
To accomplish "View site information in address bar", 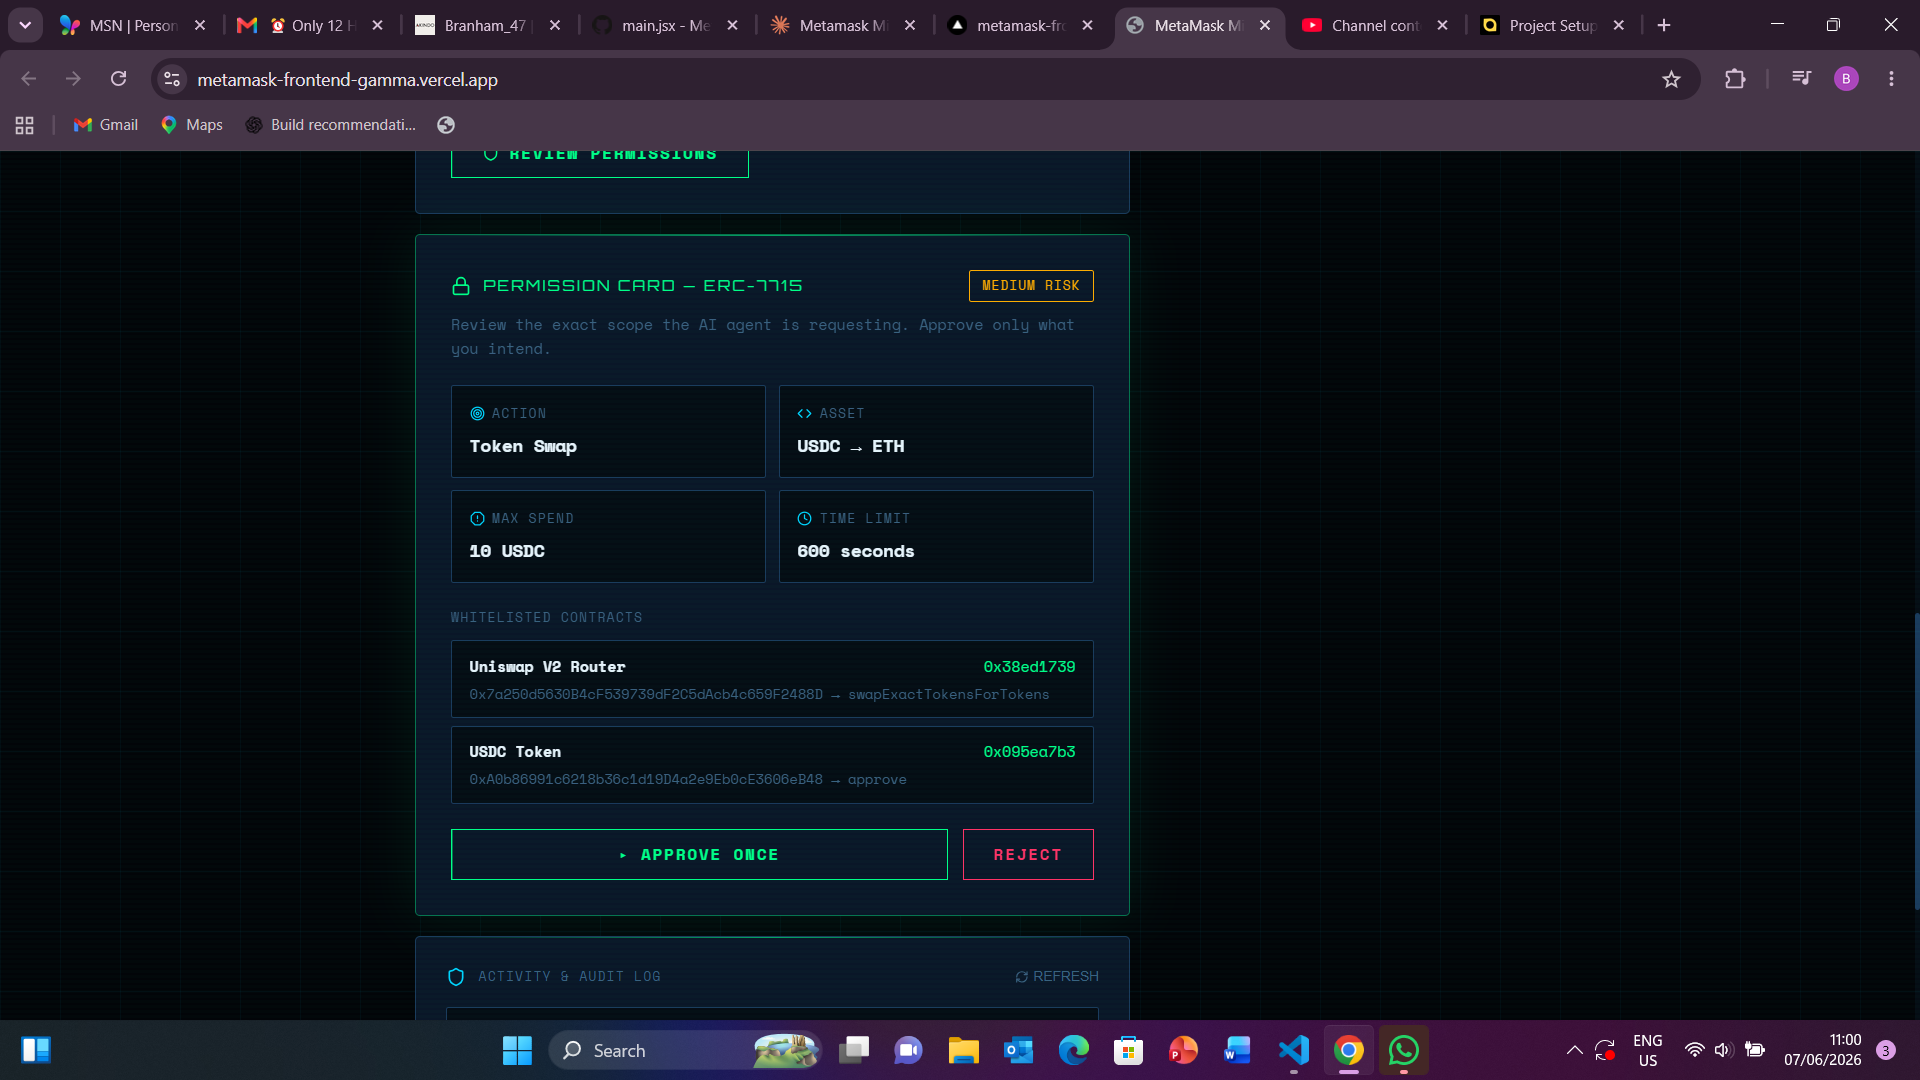I will pos(172,79).
